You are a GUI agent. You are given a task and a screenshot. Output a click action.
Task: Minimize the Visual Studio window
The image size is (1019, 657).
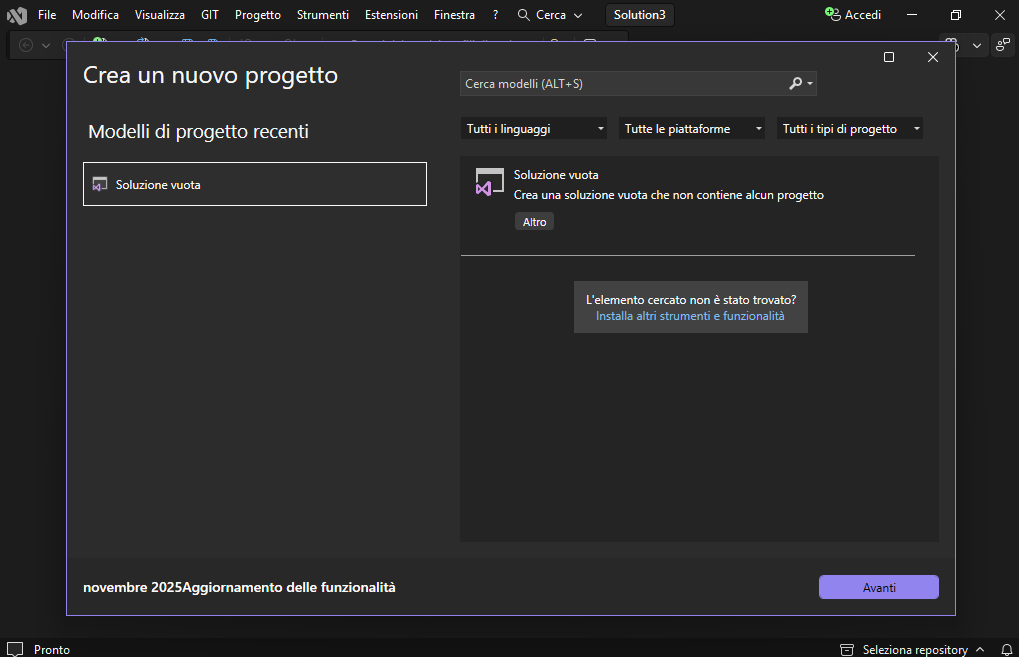click(912, 15)
